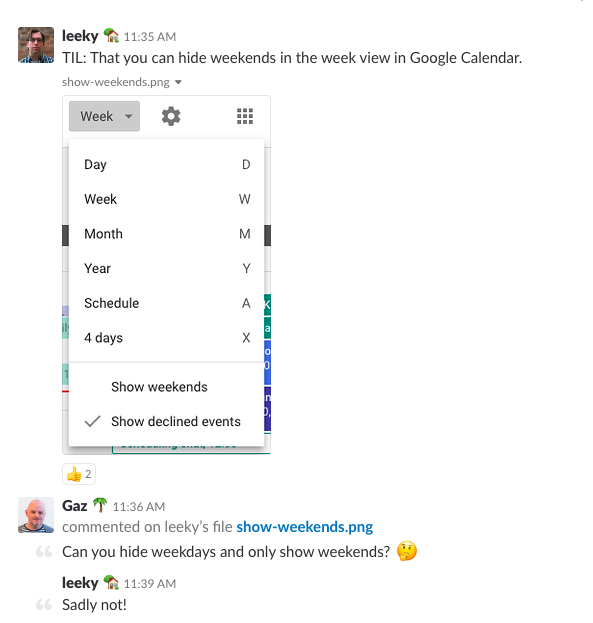Screen dimensions: 593x623
Task: Open the shared calendar screenshot image
Action: coord(166,275)
